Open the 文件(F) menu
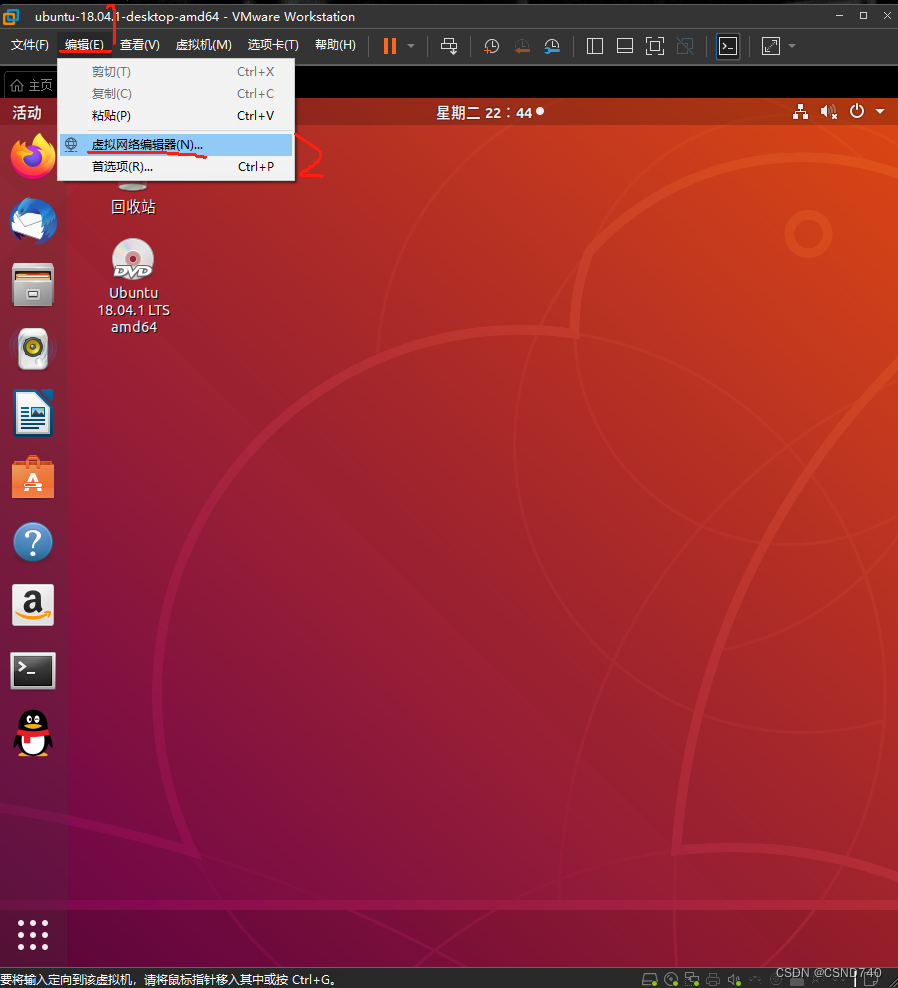Screen dimensions: 898x988 click(30, 45)
